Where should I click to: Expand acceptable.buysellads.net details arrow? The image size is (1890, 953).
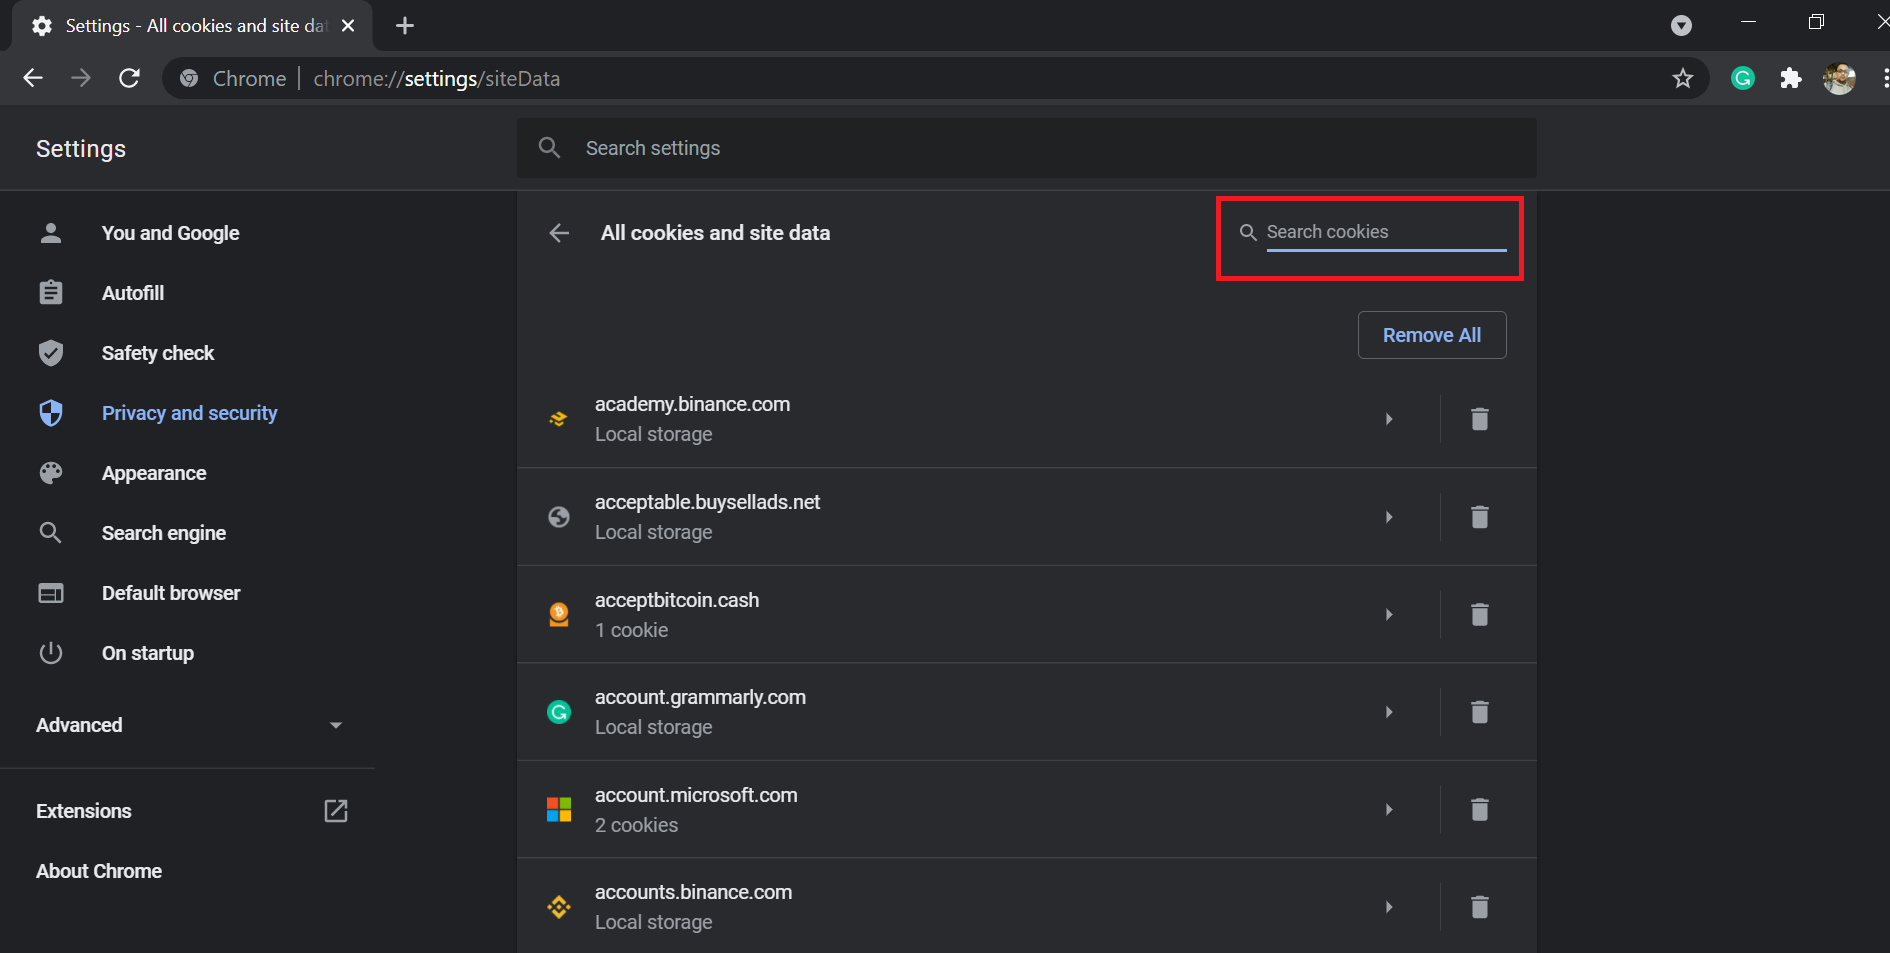pos(1389,517)
